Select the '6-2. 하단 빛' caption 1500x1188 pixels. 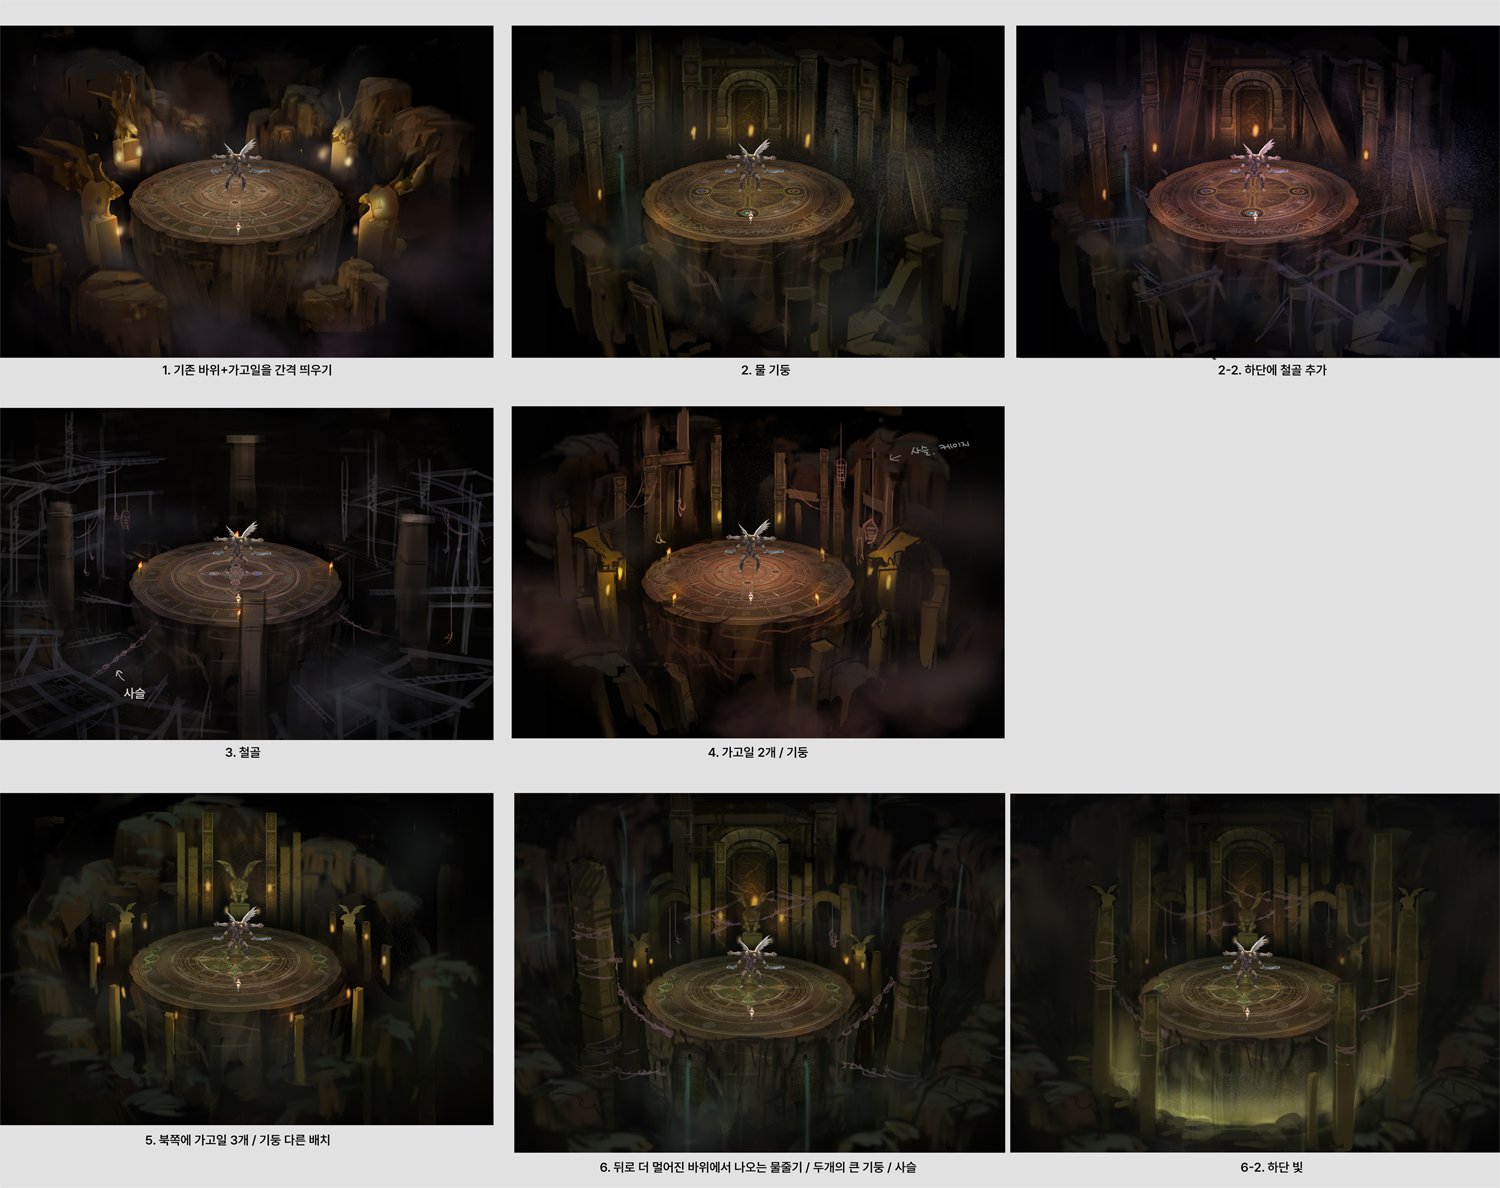pyautogui.click(x=1271, y=1167)
